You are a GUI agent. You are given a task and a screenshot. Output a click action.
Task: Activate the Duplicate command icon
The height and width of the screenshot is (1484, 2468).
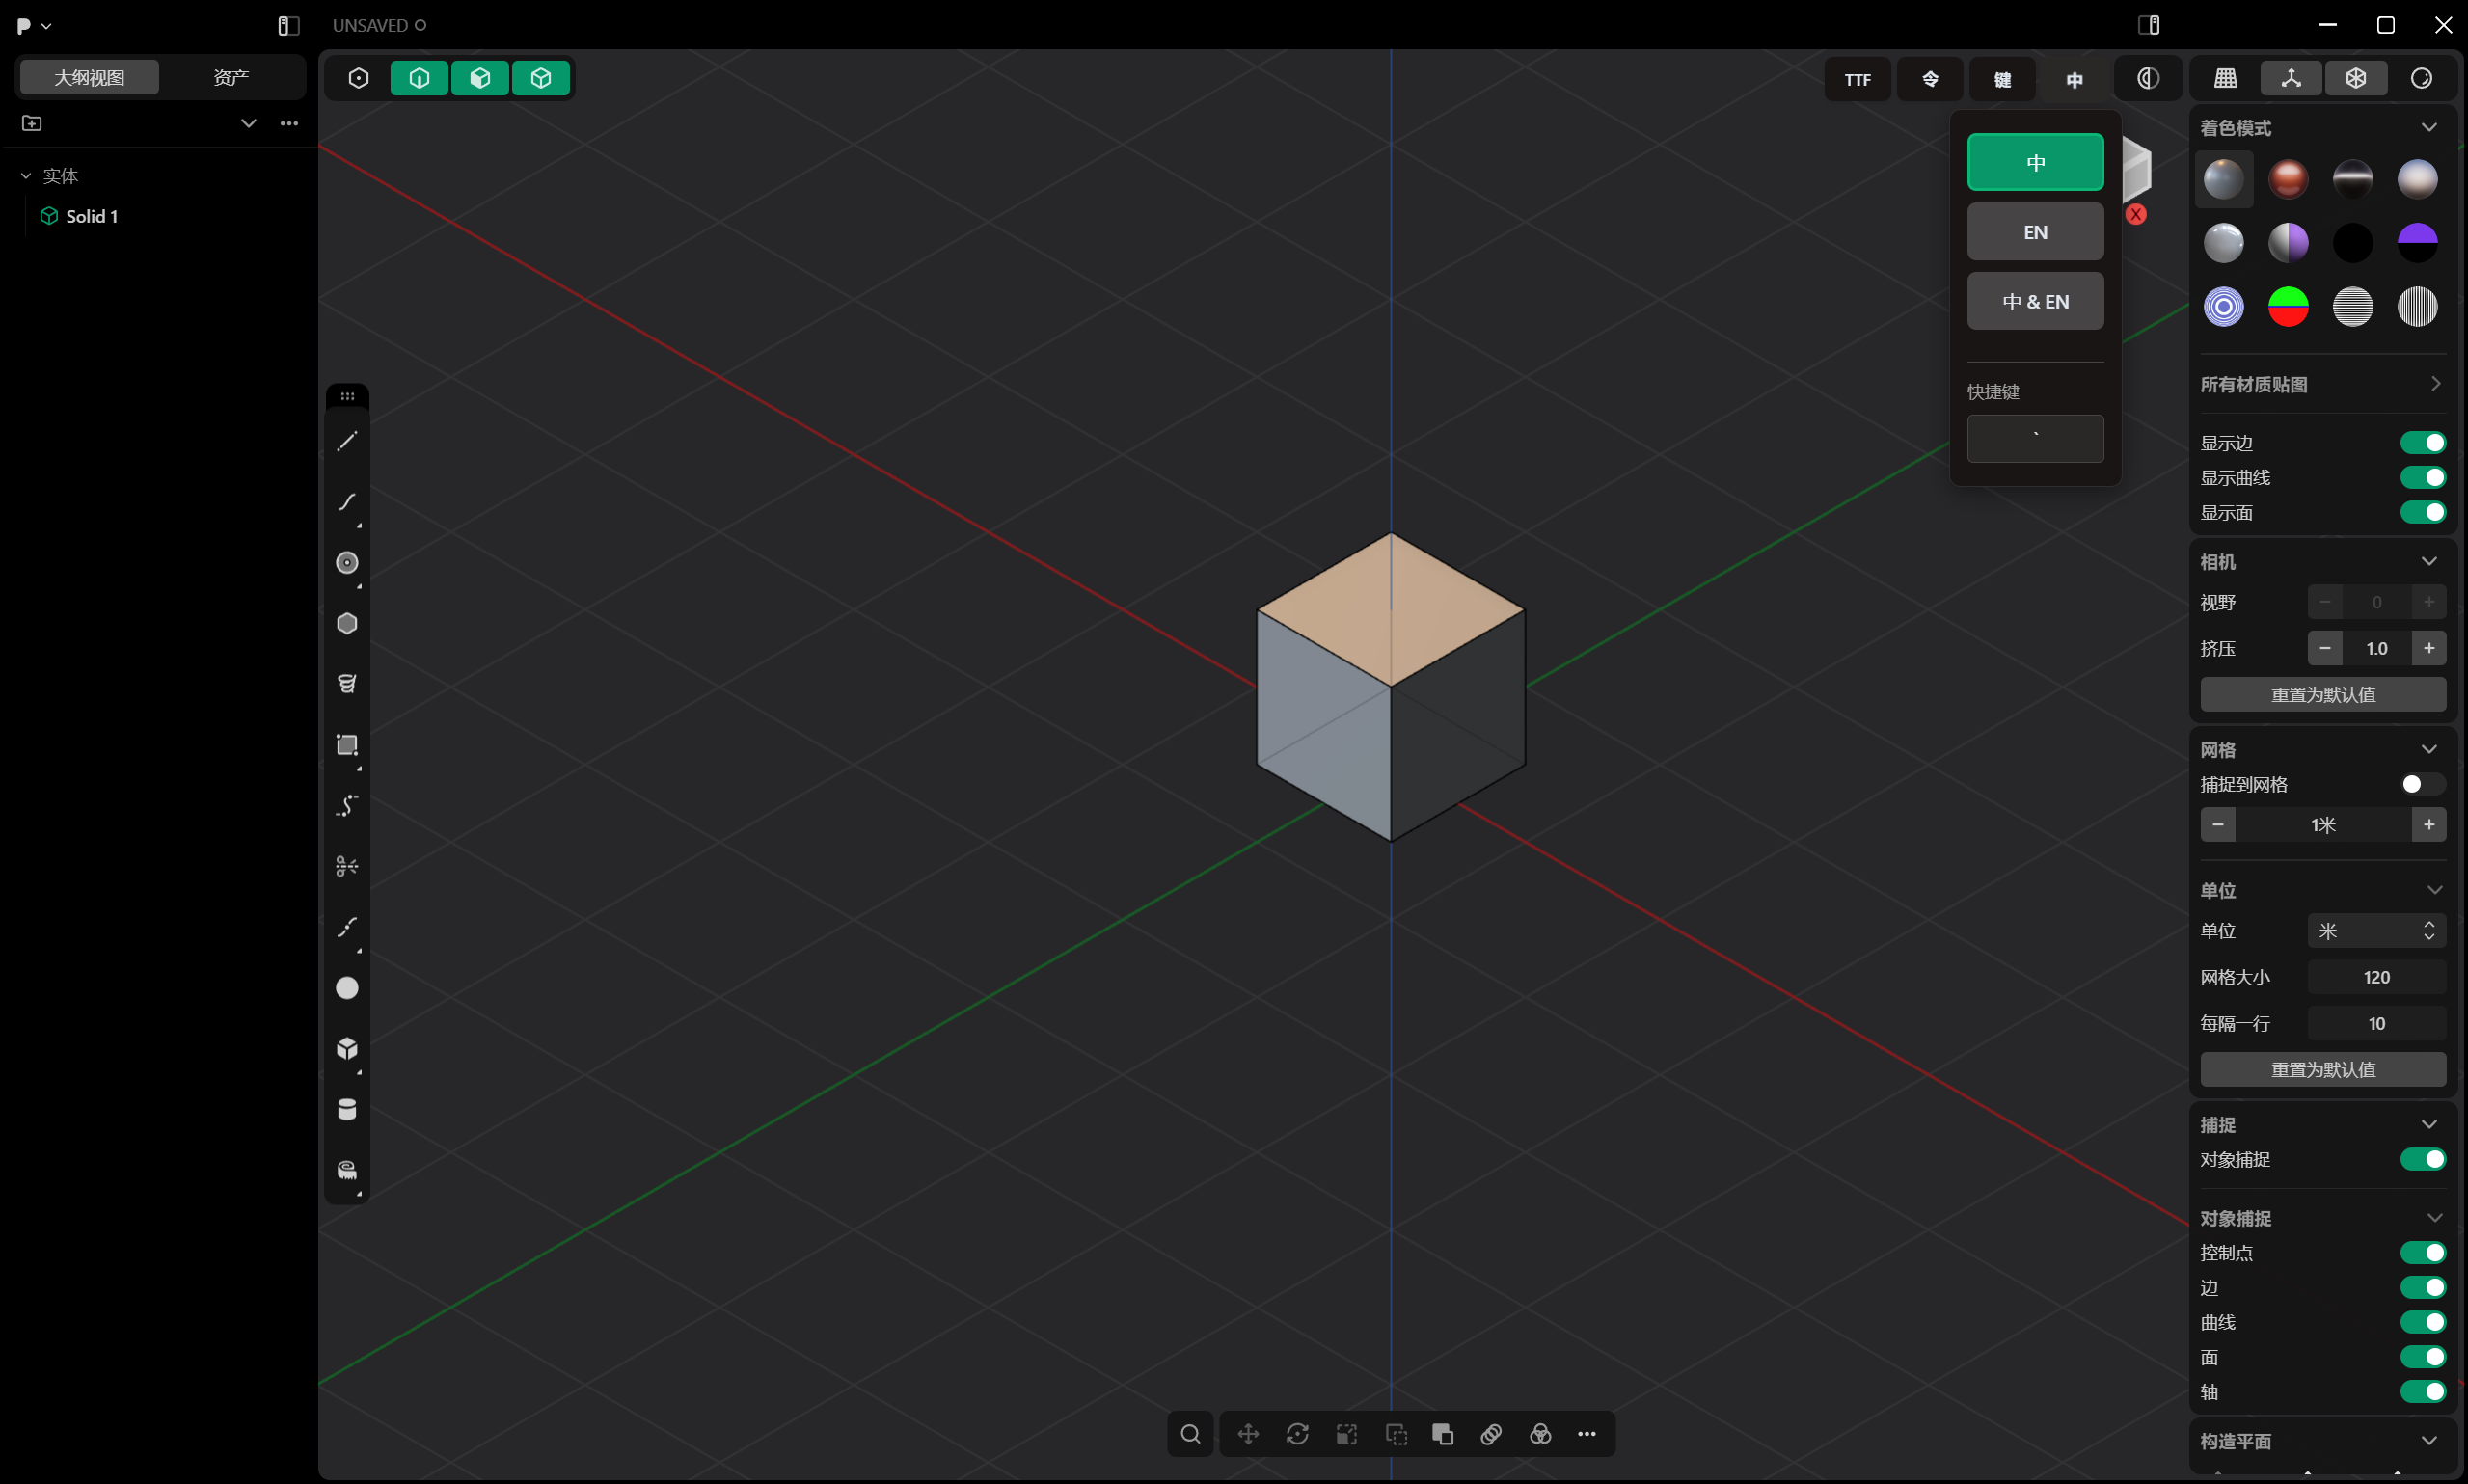tap(1396, 1434)
